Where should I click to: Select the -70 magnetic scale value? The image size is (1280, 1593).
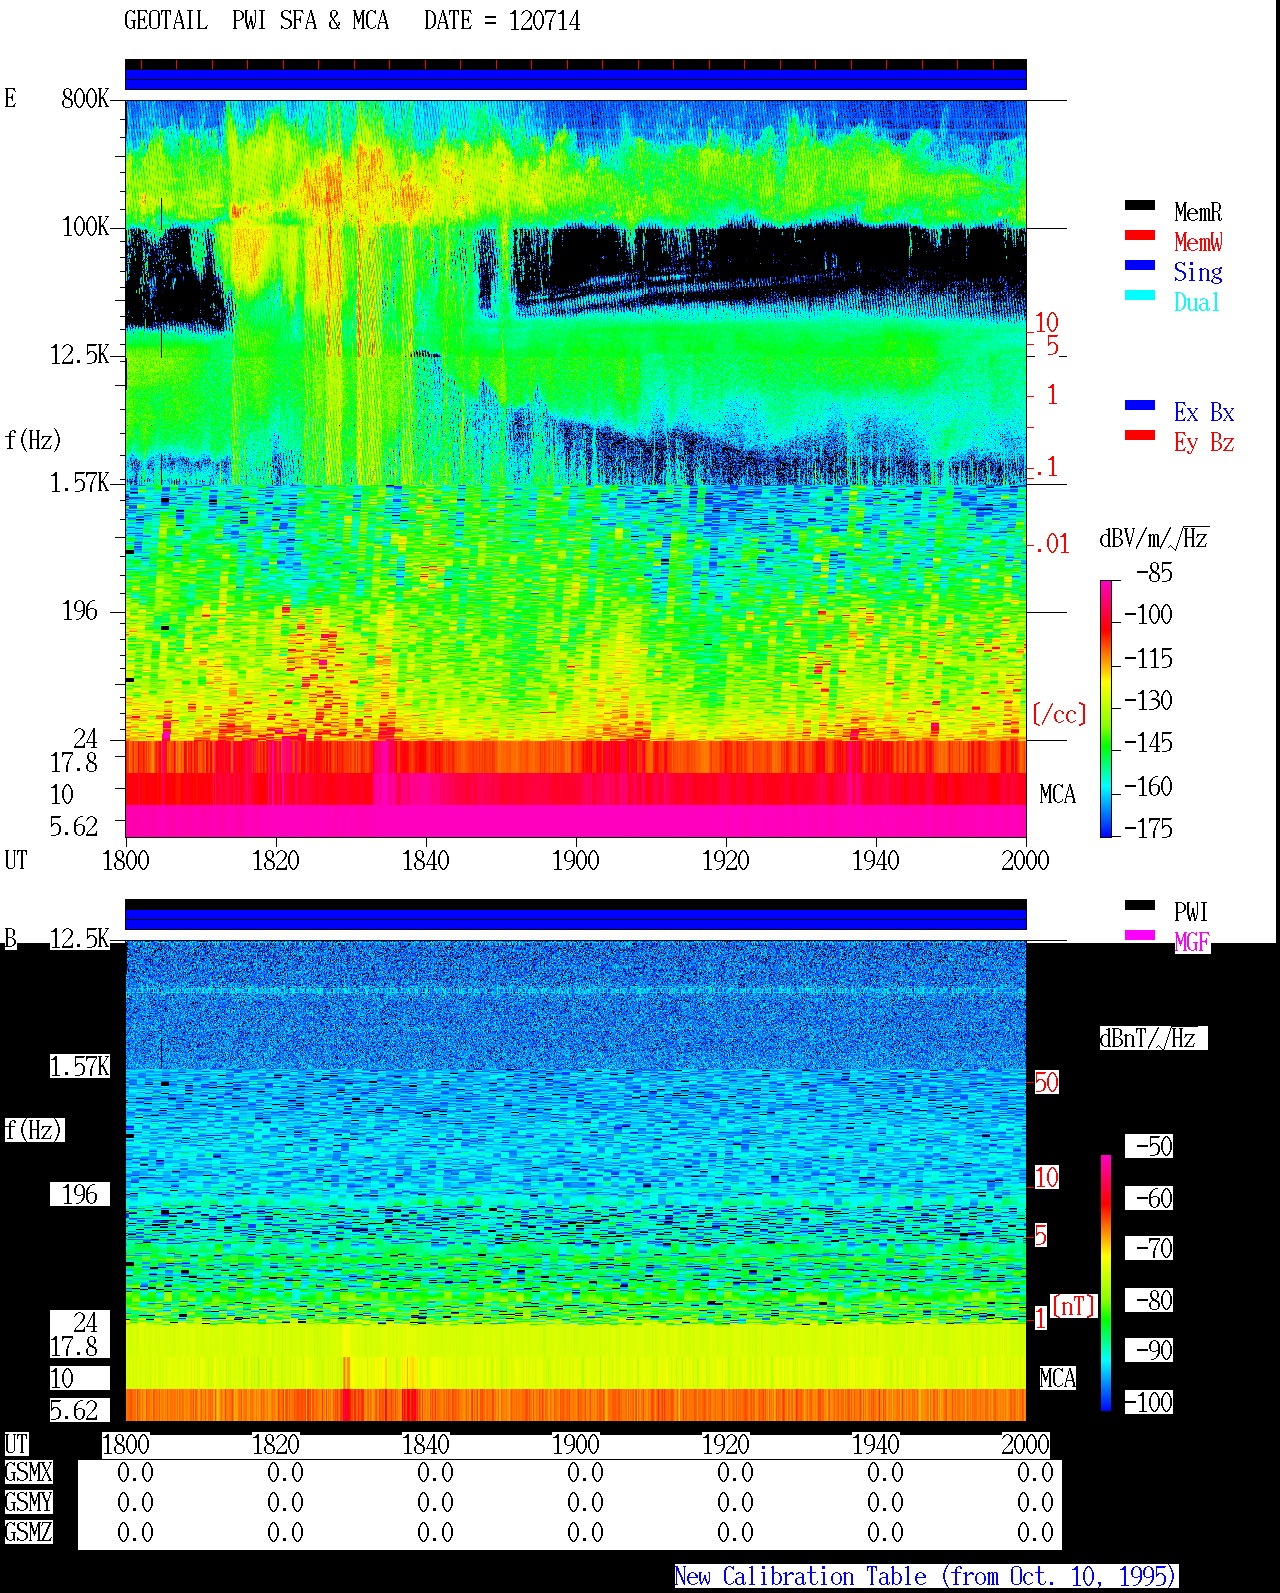pyautogui.click(x=1154, y=1248)
